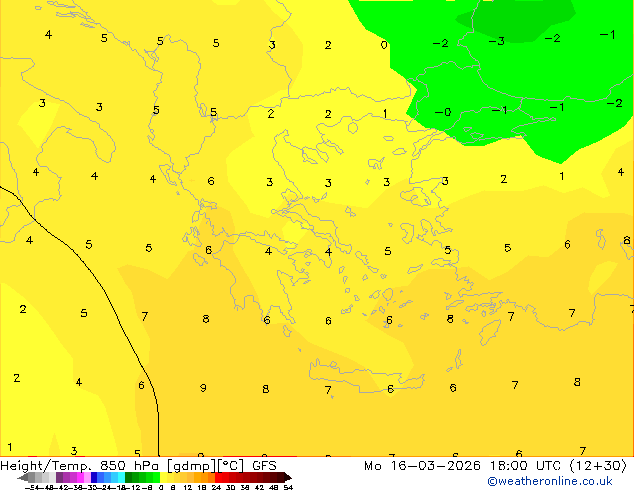The image size is (634, 490).
Task: Click the 'Mo 16-03-2026' date text
Action: pyautogui.click(x=423, y=466)
